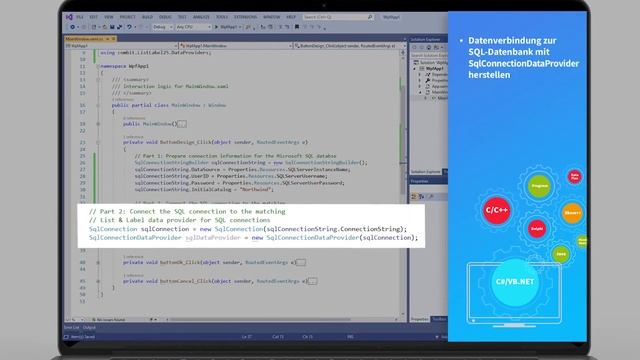Click the Properties bottom tab

[420, 319]
